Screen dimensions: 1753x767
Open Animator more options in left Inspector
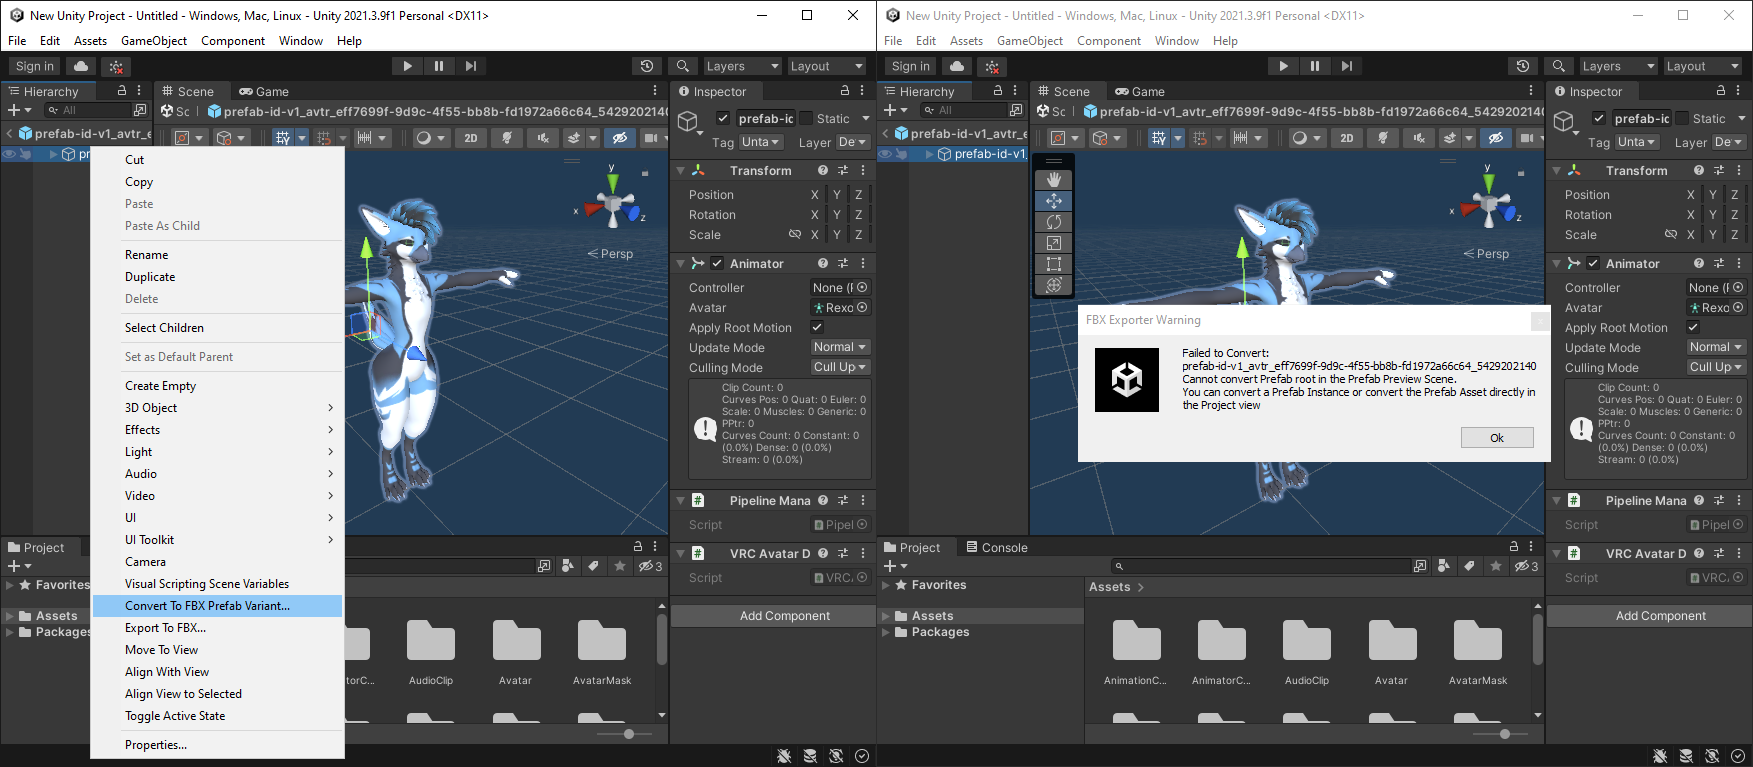[x=863, y=263]
